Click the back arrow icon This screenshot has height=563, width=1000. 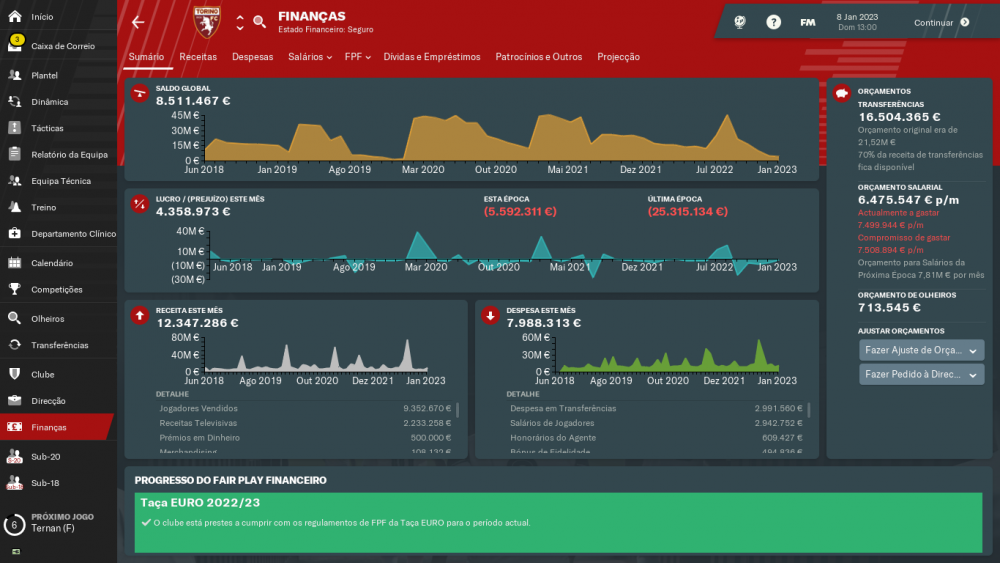[x=138, y=22]
